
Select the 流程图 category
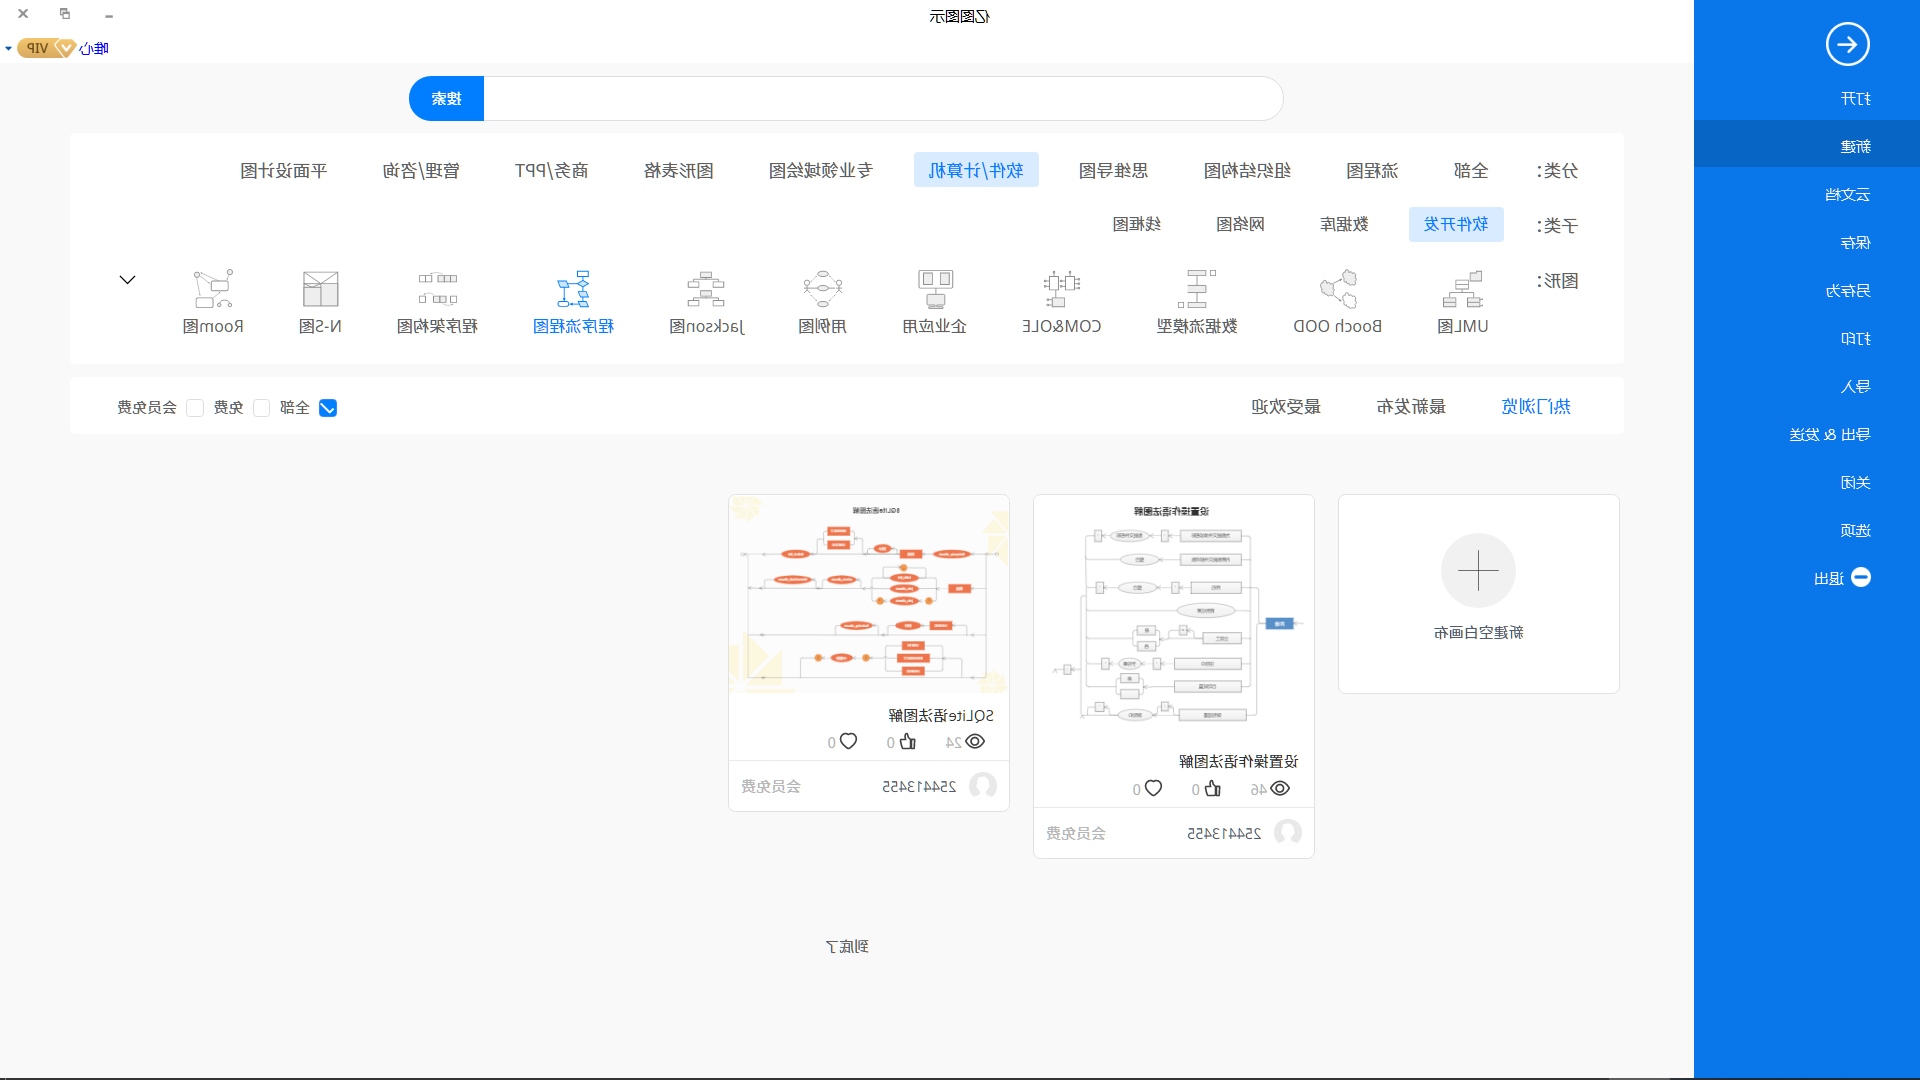coord(1372,170)
